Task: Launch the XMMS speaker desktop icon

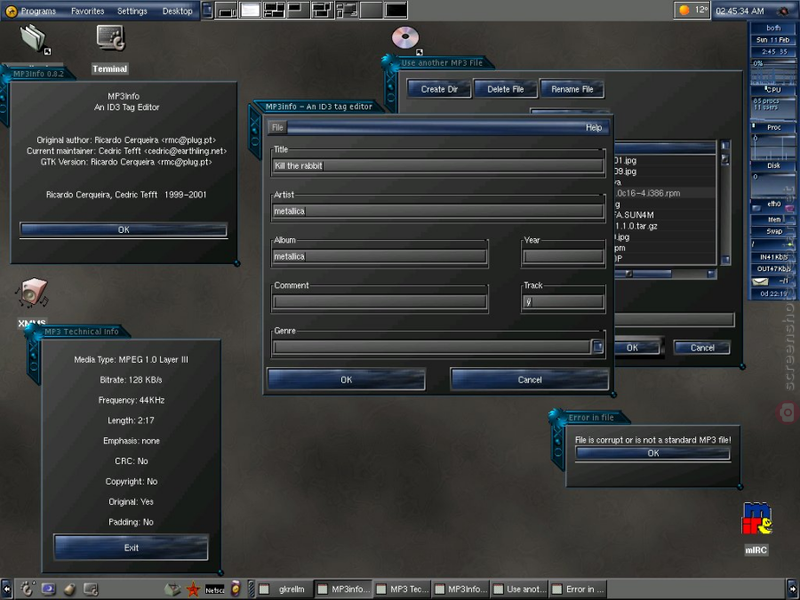Action: 32,293
